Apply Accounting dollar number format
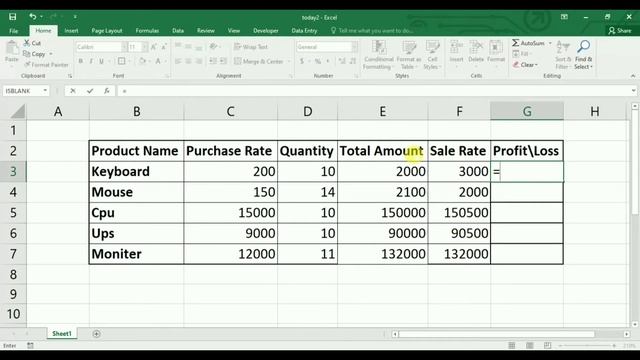The image size is (640, 360). [x=302, y=61]
